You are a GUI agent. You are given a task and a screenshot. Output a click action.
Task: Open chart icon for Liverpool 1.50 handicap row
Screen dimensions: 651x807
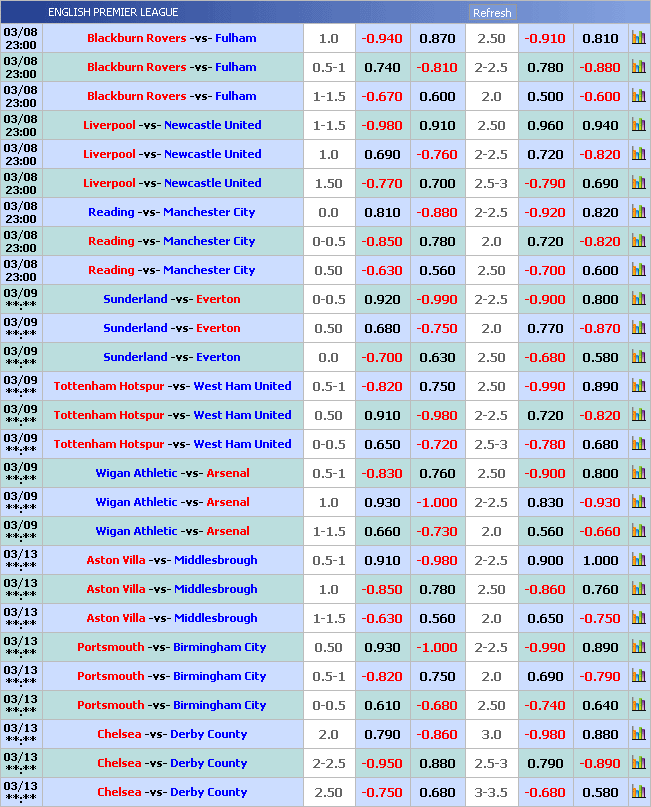coord(639,183)
